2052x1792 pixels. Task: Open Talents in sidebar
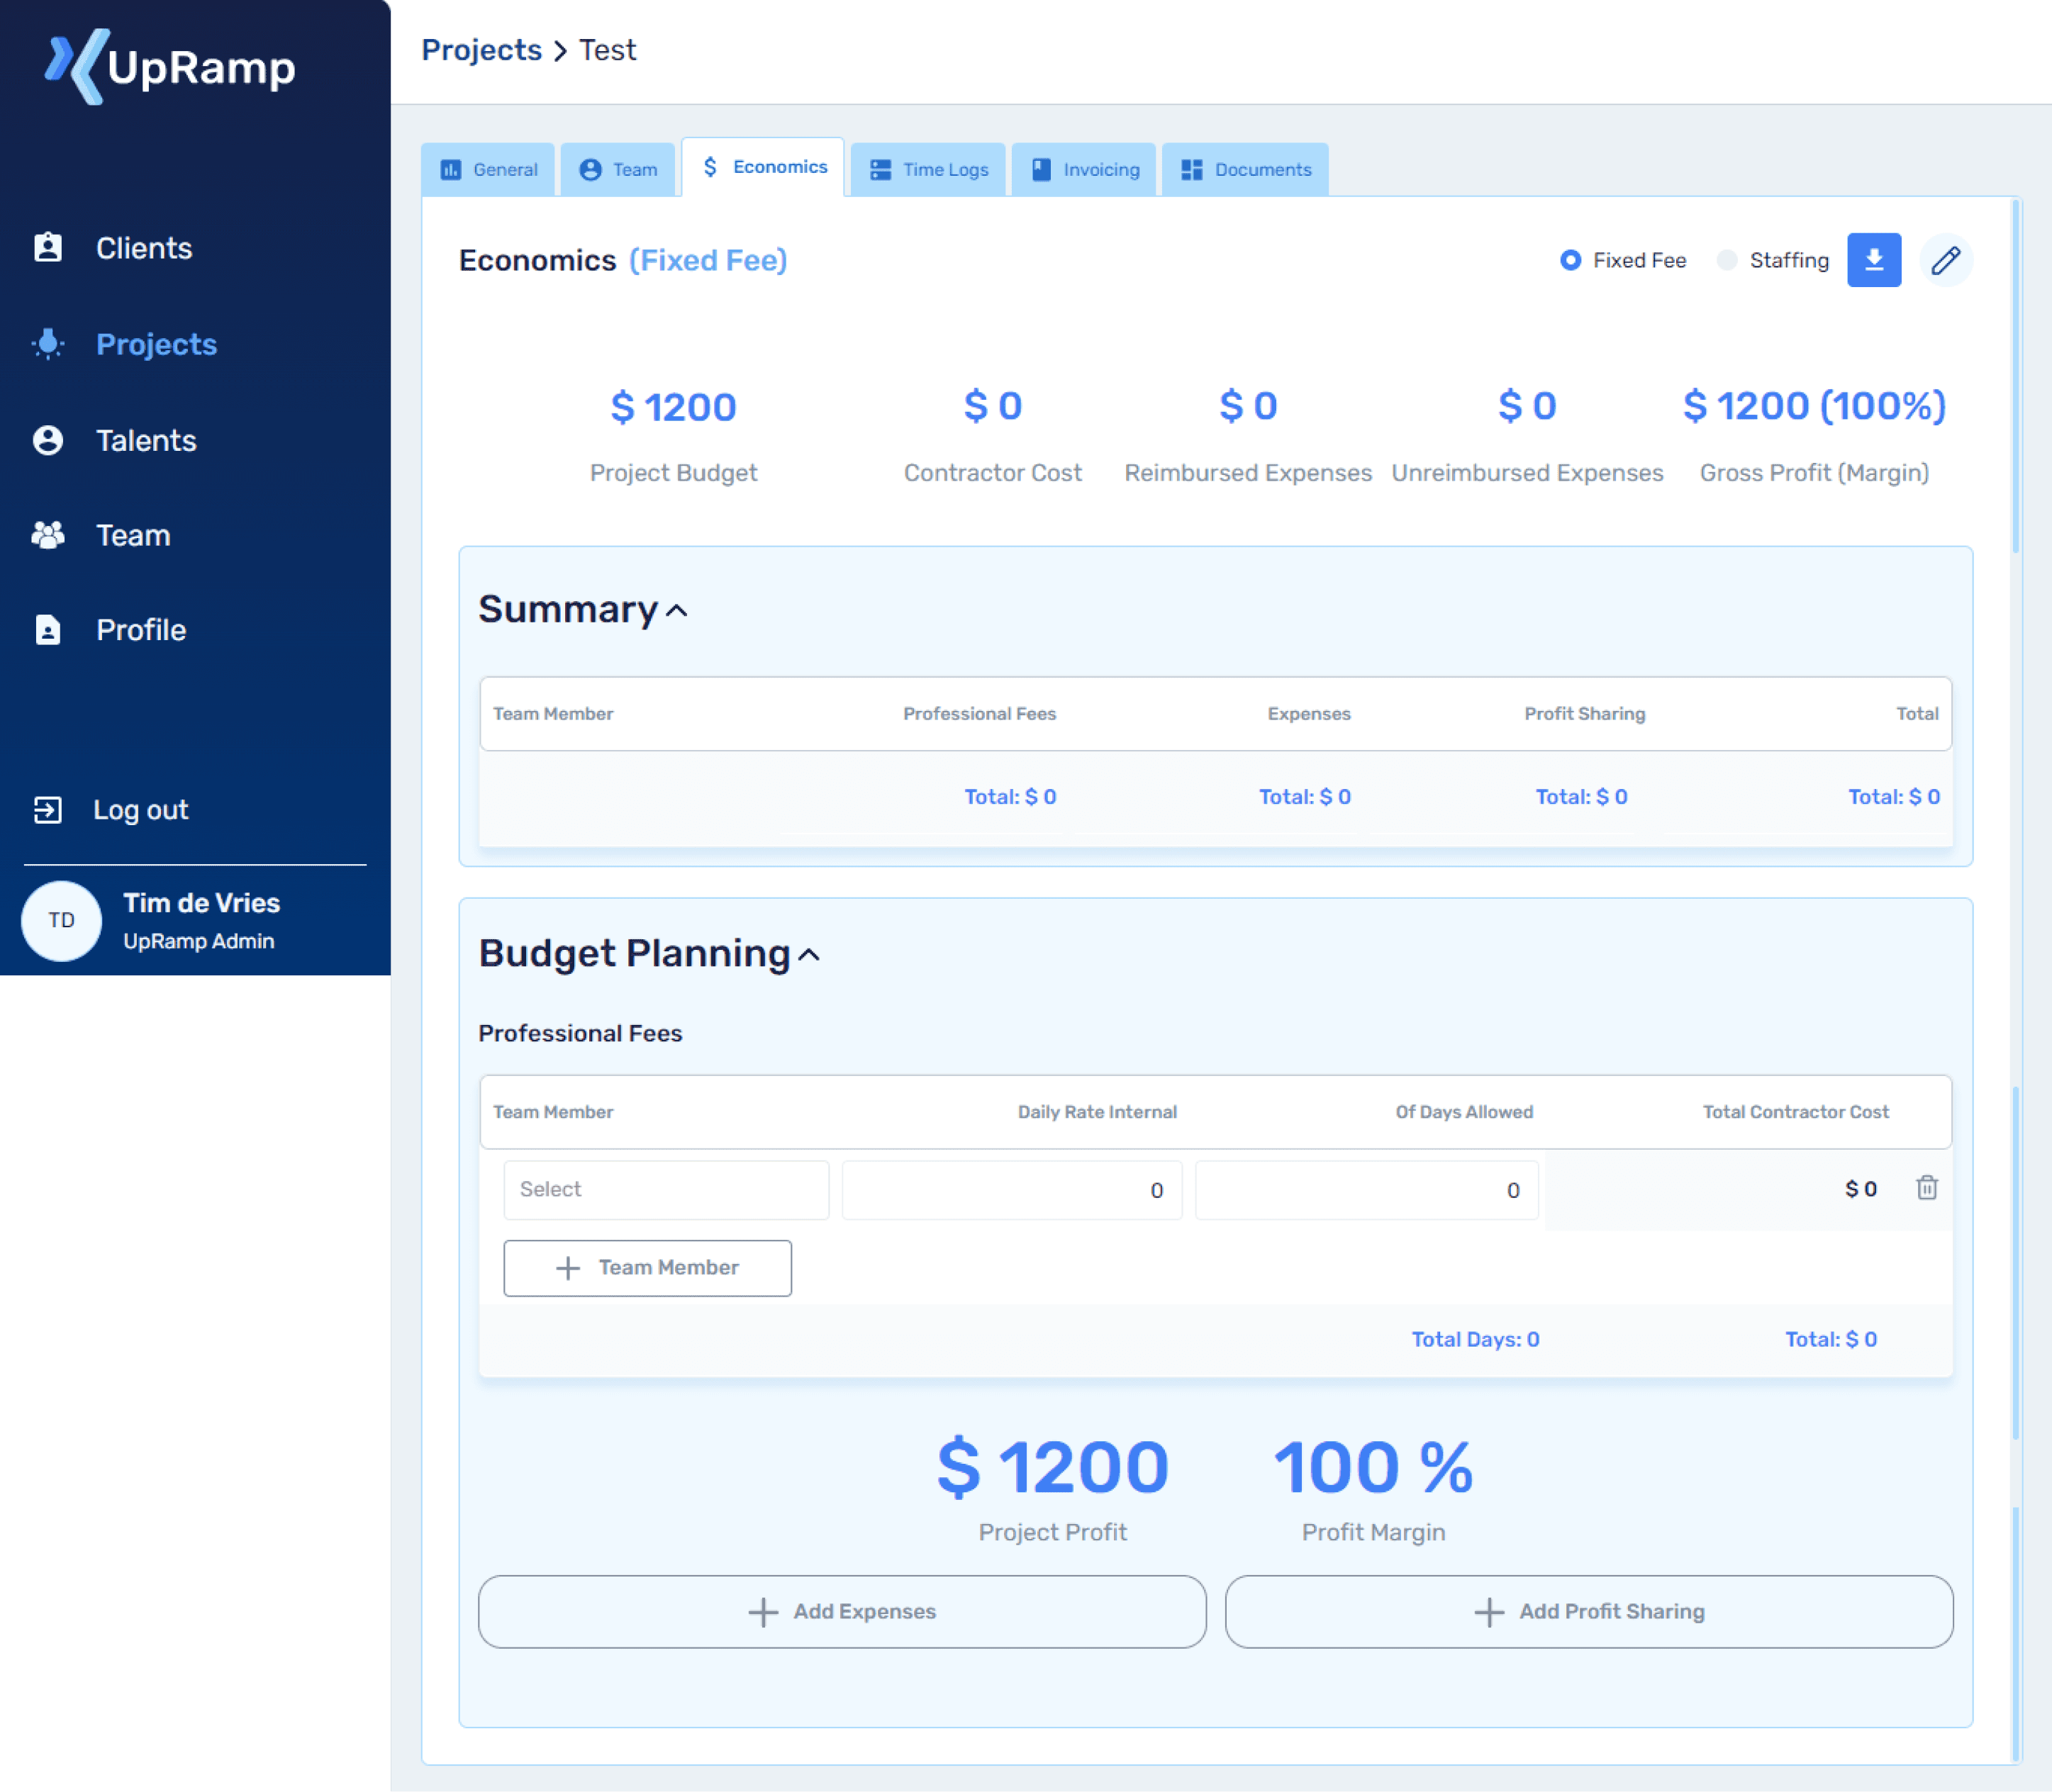click(x=145, y=440)
